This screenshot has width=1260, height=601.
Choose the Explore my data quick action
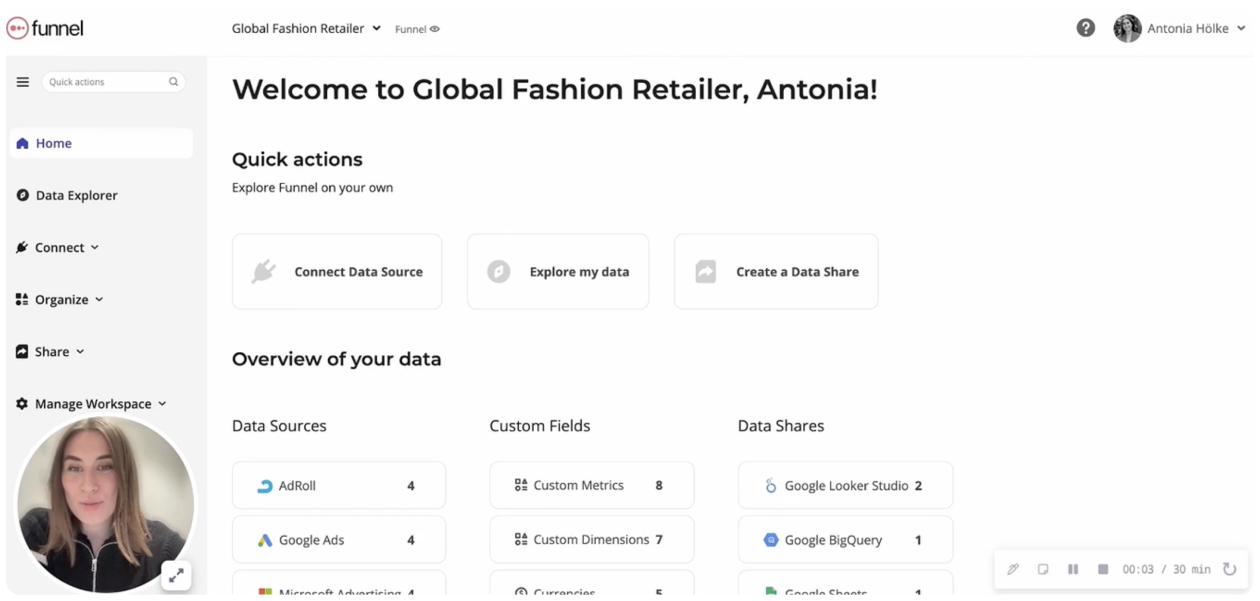click(558, 271)
